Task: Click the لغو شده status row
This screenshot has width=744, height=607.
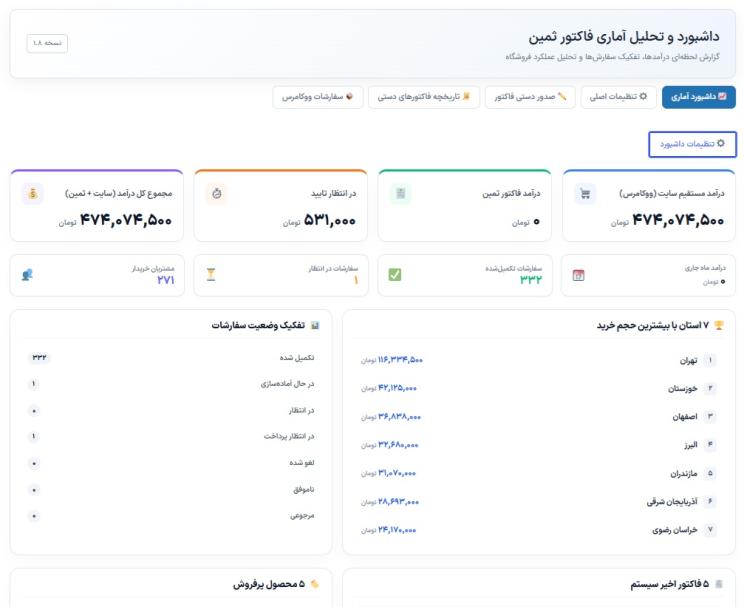Action: (171, 463)
